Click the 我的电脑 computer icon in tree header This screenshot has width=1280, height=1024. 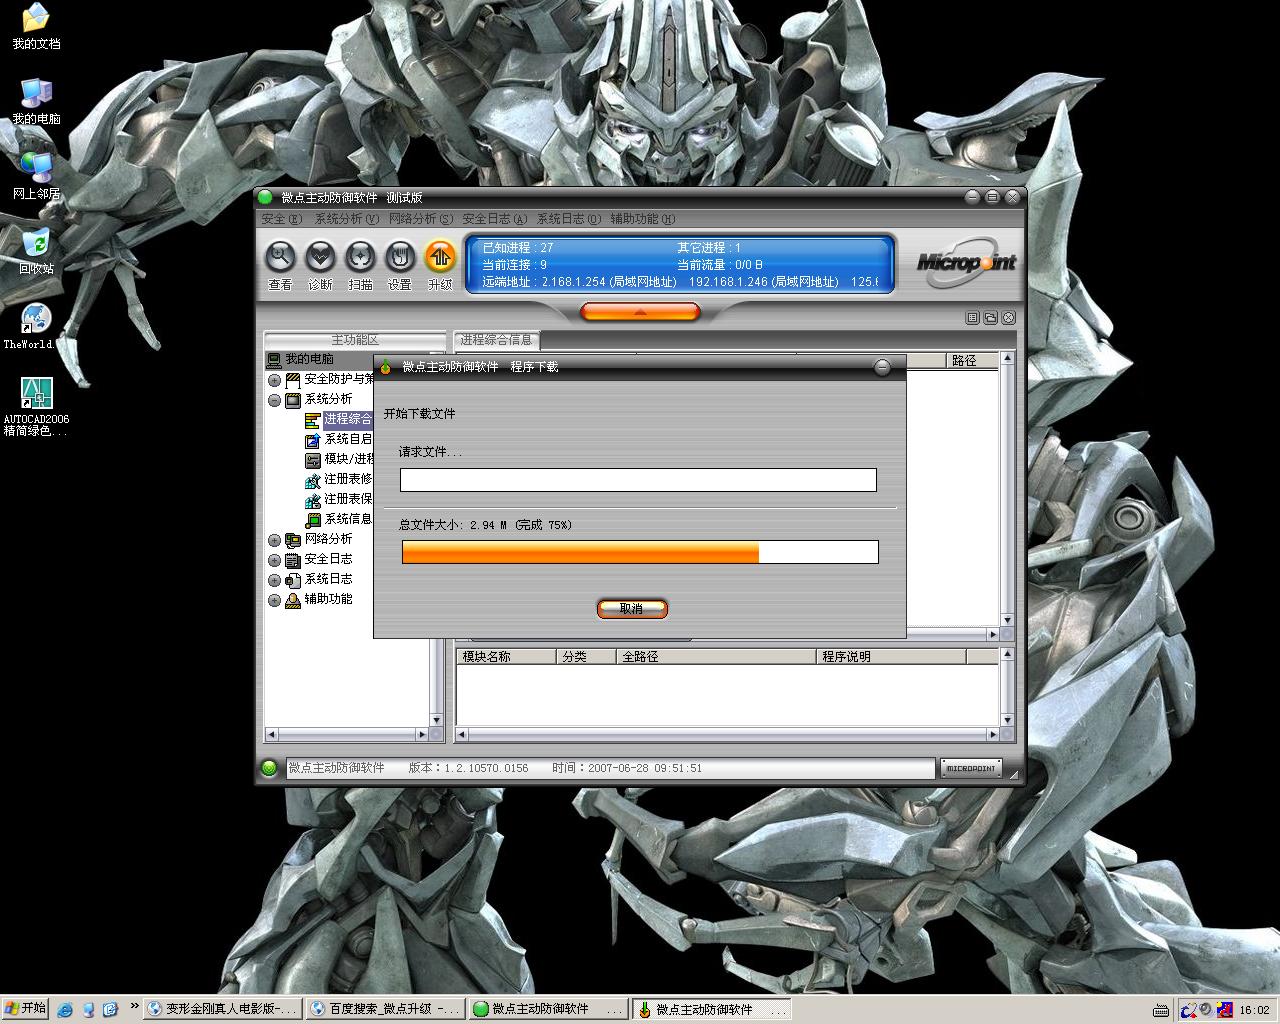click(x=273, y=359)
